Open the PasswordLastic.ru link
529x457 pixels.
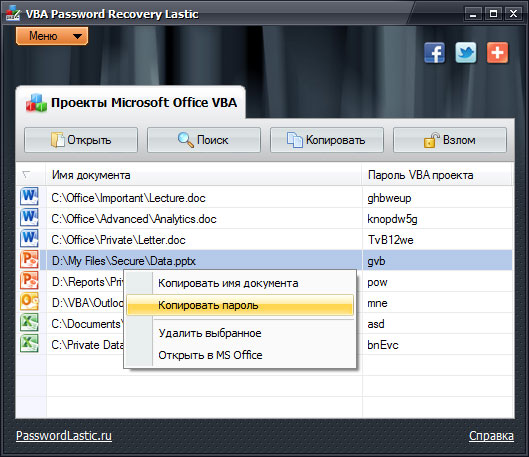tap(64, 436)
